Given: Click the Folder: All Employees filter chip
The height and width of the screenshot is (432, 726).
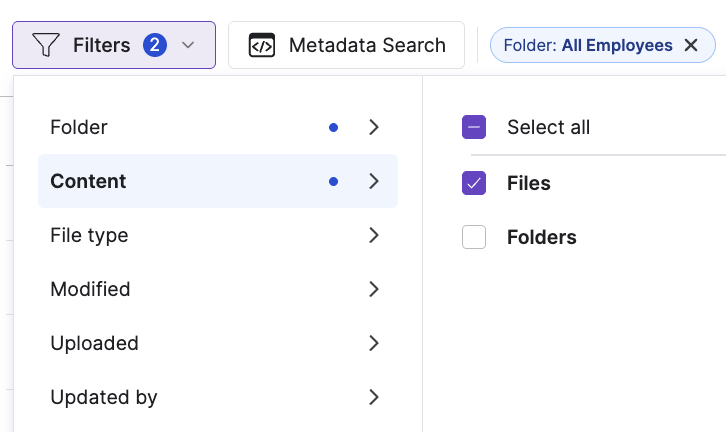Looking at the screenshot, I should click(x=588, y=45).
